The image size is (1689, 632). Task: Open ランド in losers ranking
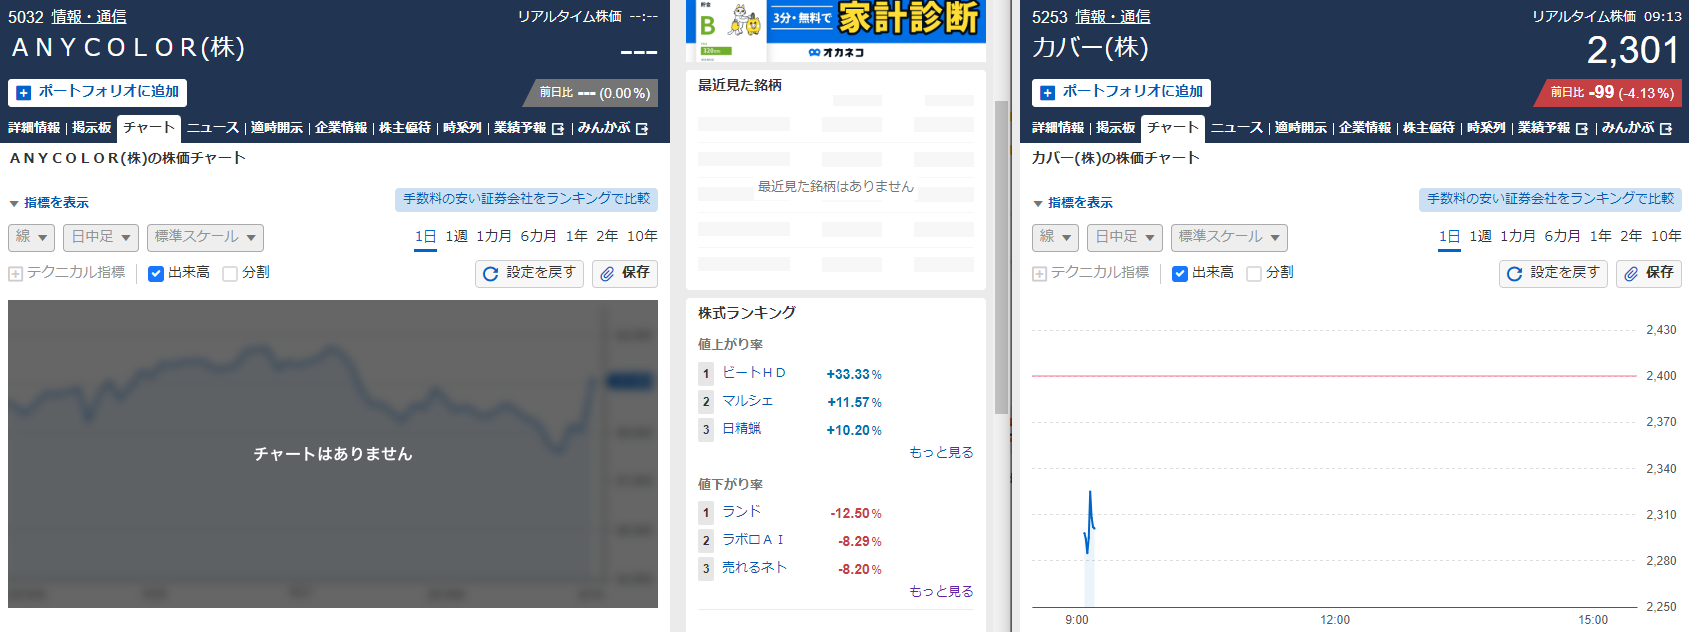tap(742, 512)
